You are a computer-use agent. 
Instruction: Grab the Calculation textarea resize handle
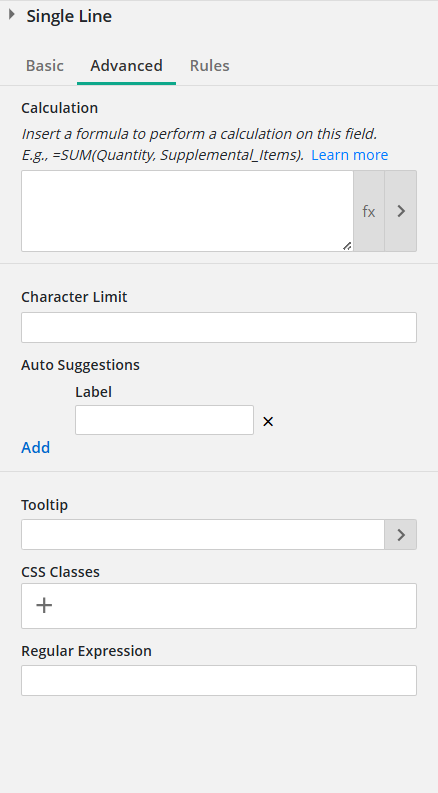pos(347,246)
